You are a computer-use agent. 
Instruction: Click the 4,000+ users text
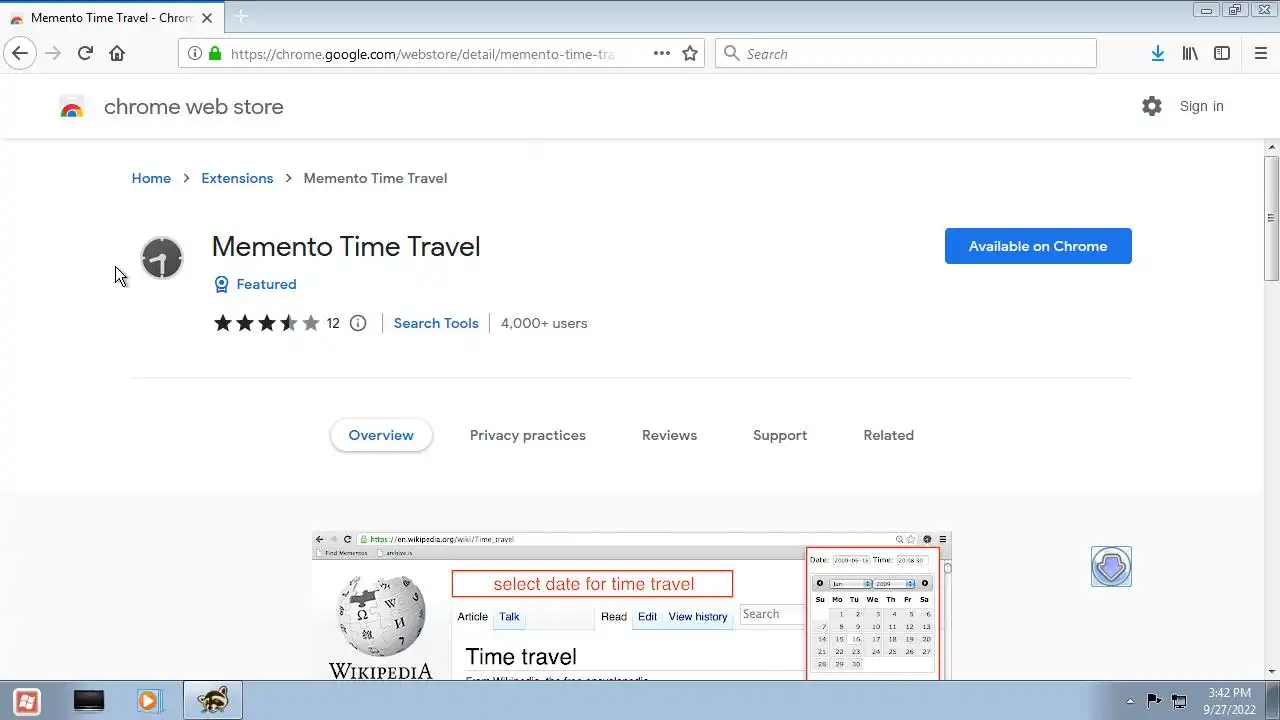coord(544,323)
